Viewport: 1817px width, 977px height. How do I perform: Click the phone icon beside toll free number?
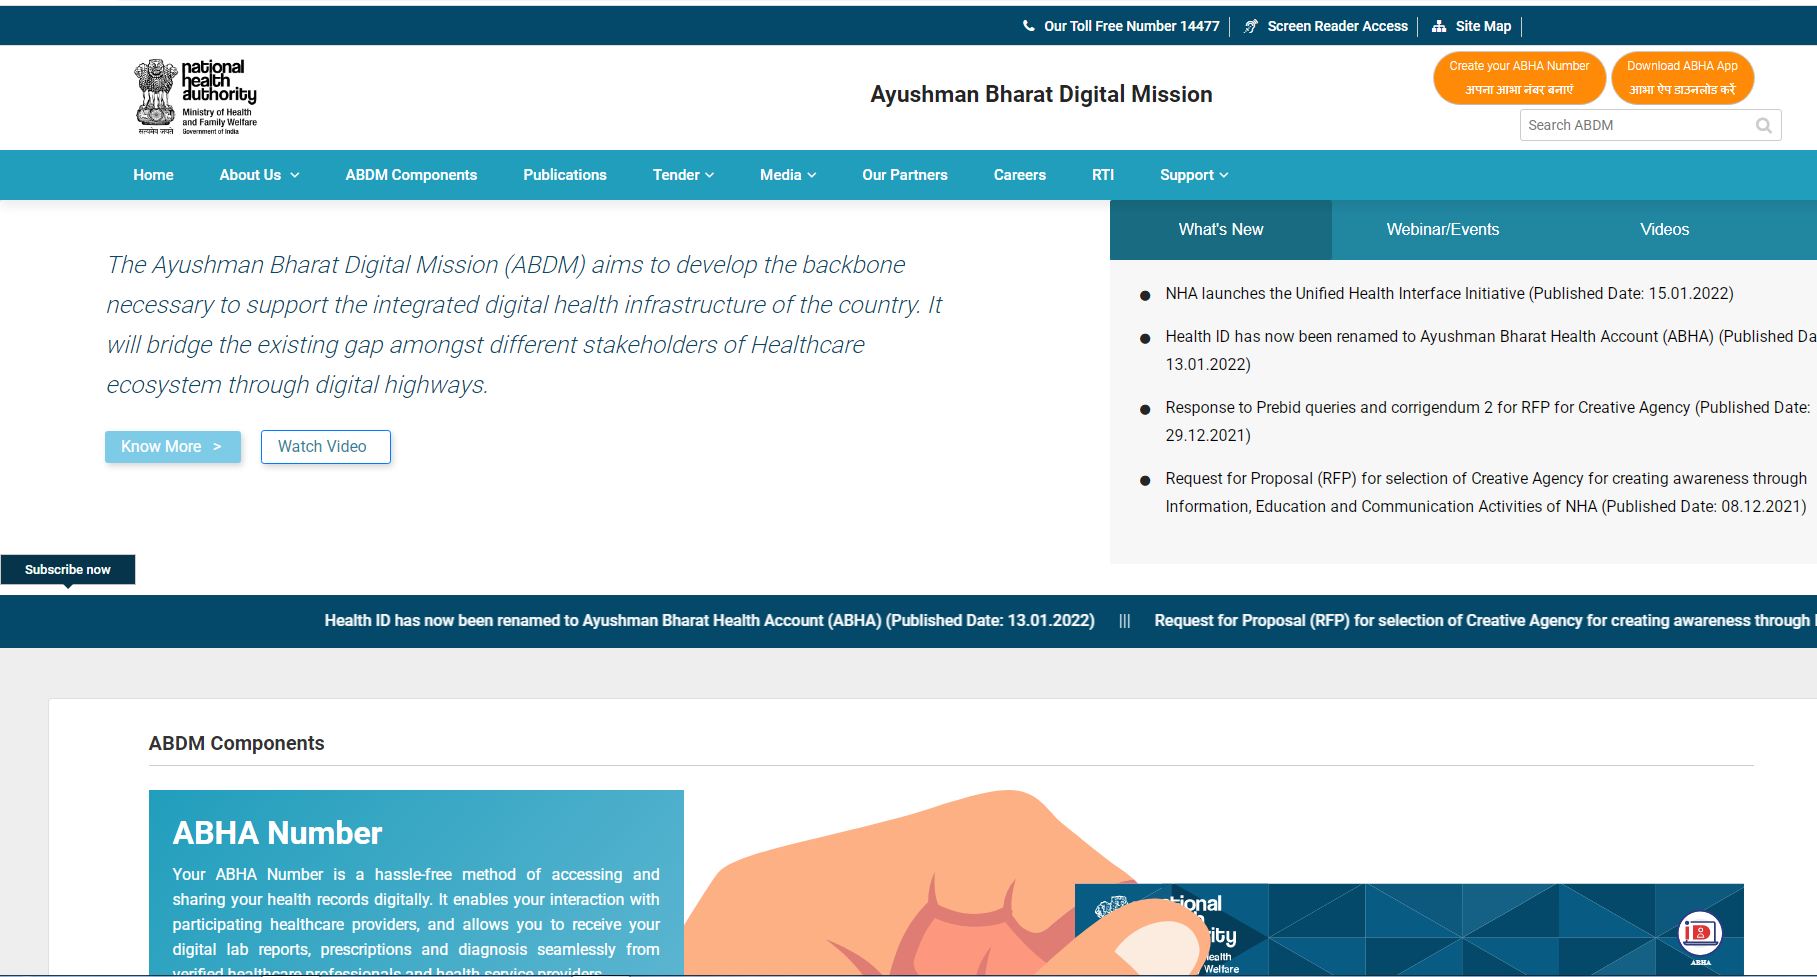pyautogui.click(x=1029, y=26)
